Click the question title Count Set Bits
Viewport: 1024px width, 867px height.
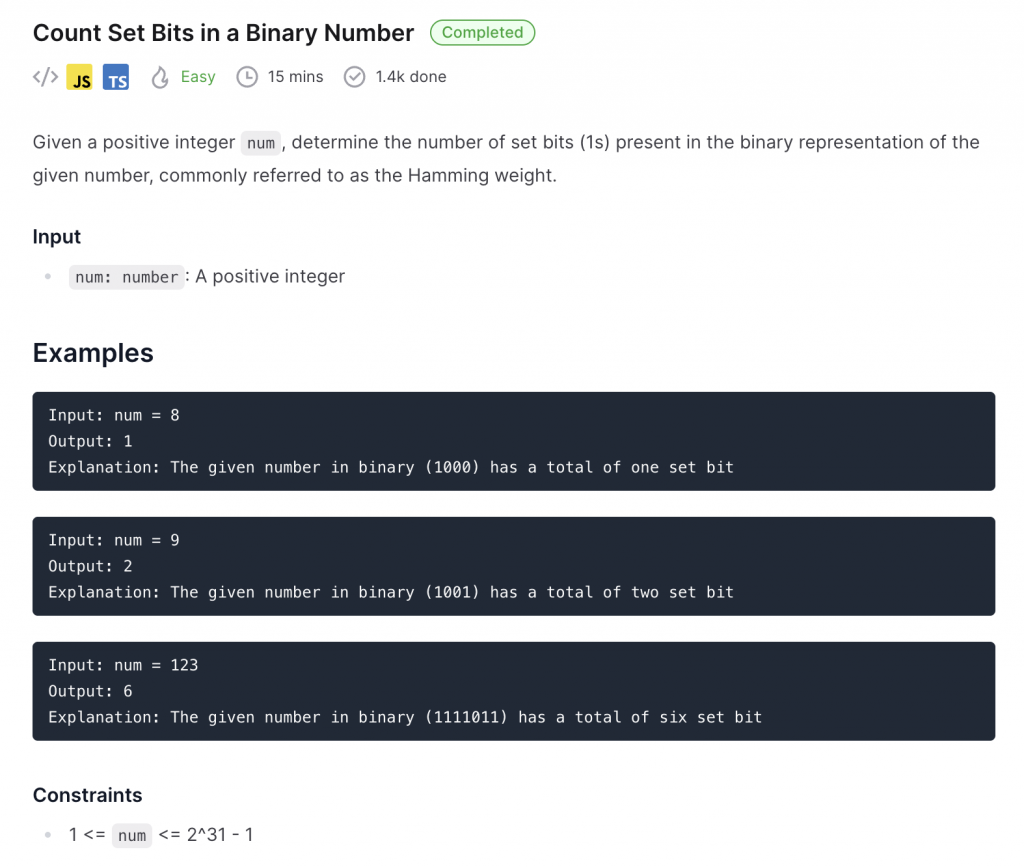click(x=223, y=33)
